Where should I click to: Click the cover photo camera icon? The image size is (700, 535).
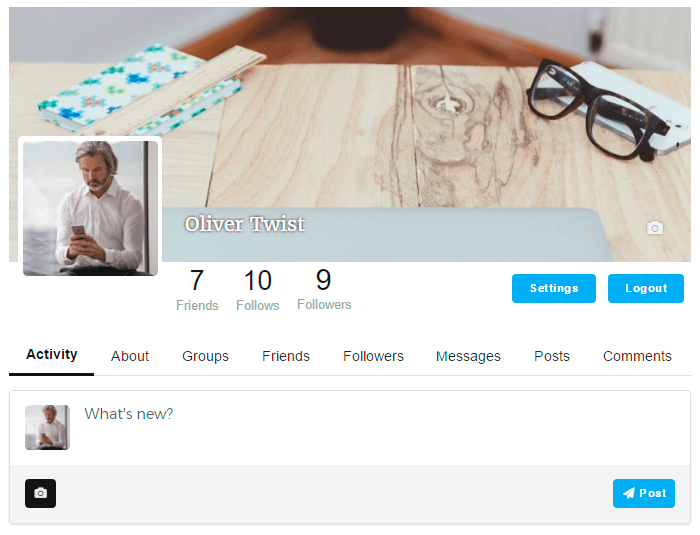pyautogui.click(x=654, y=228)
